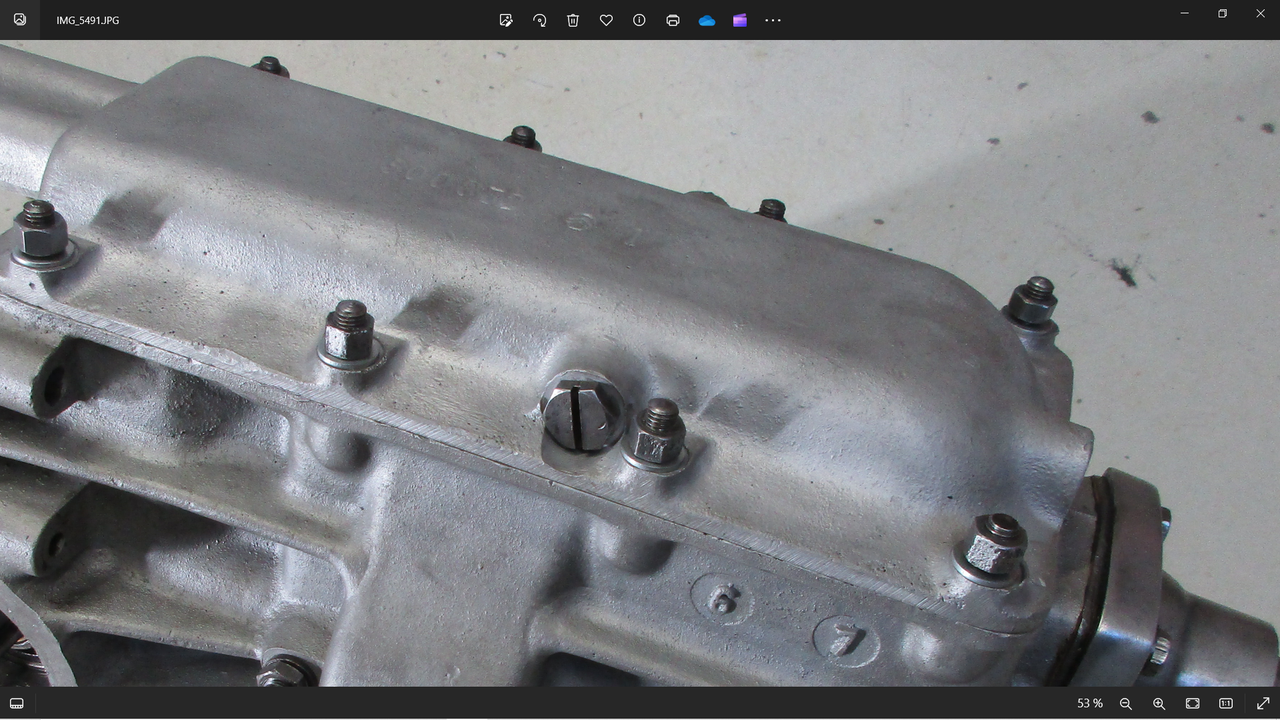Viewport: 1280px width, 720px height.
Task: Enter full screen view
Action: click(1263, 704)
